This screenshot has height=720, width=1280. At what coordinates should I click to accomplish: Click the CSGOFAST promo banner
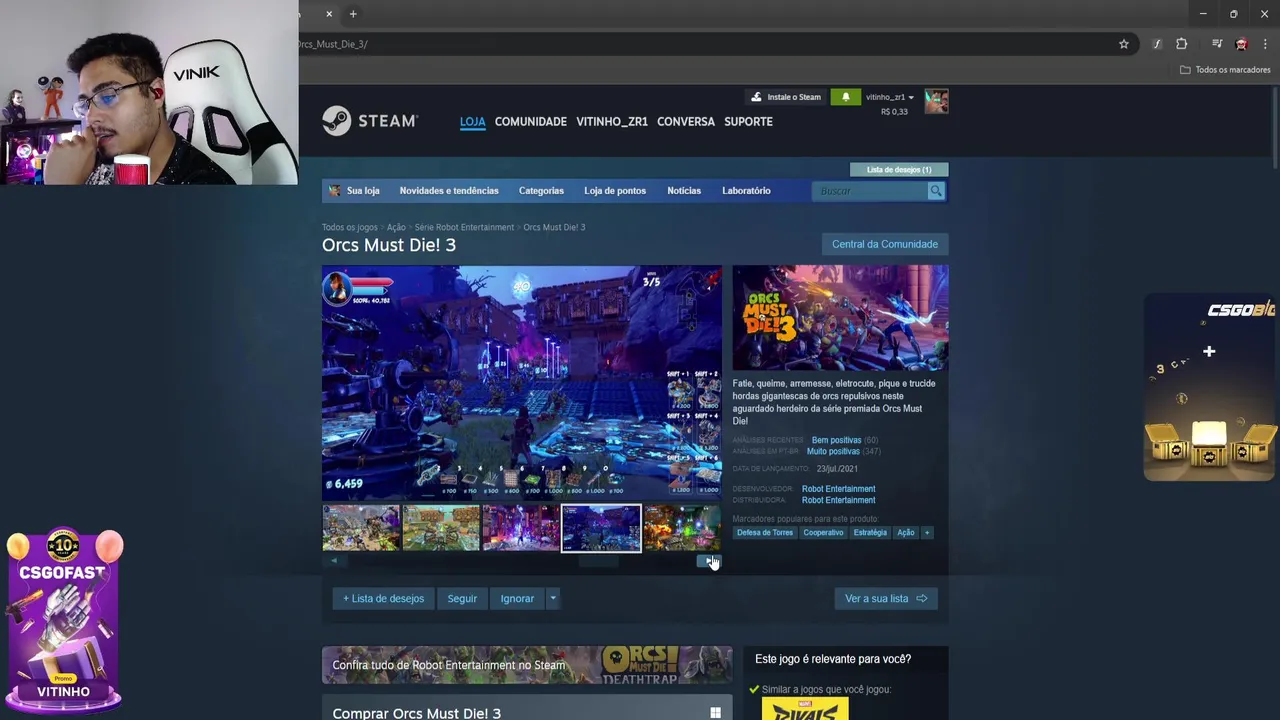63,620
